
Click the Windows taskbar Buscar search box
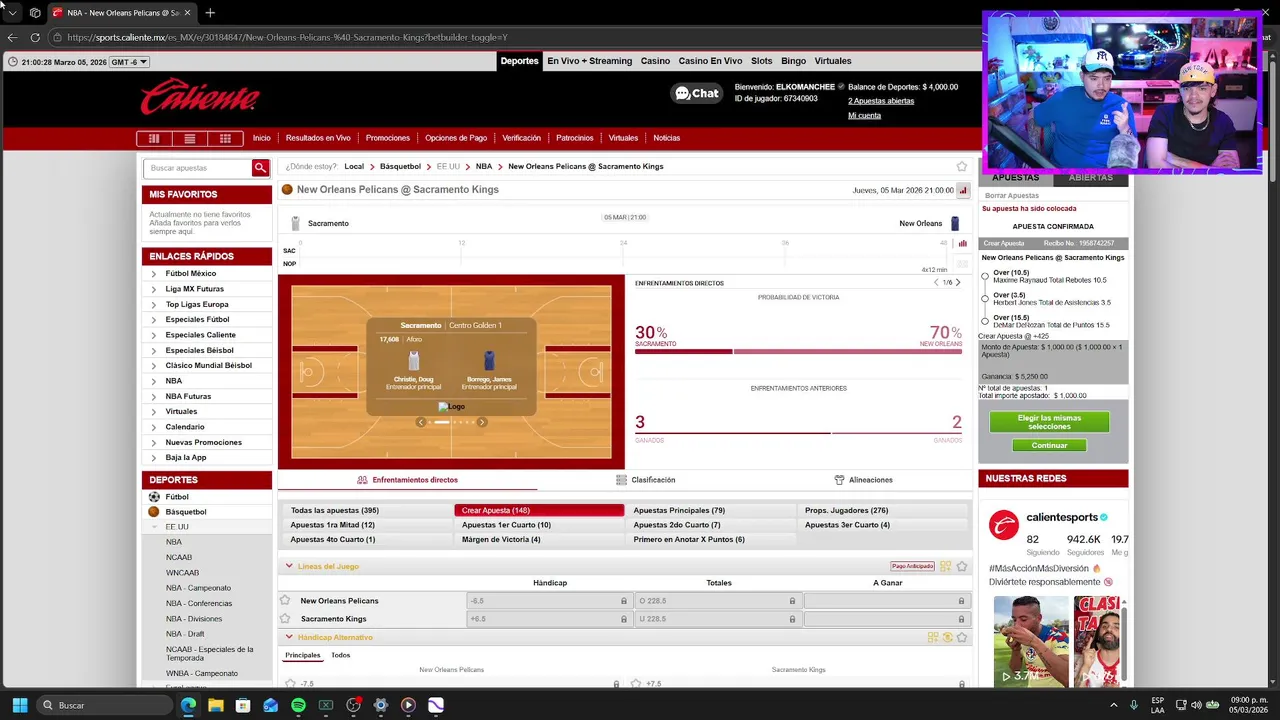[105, 705]
